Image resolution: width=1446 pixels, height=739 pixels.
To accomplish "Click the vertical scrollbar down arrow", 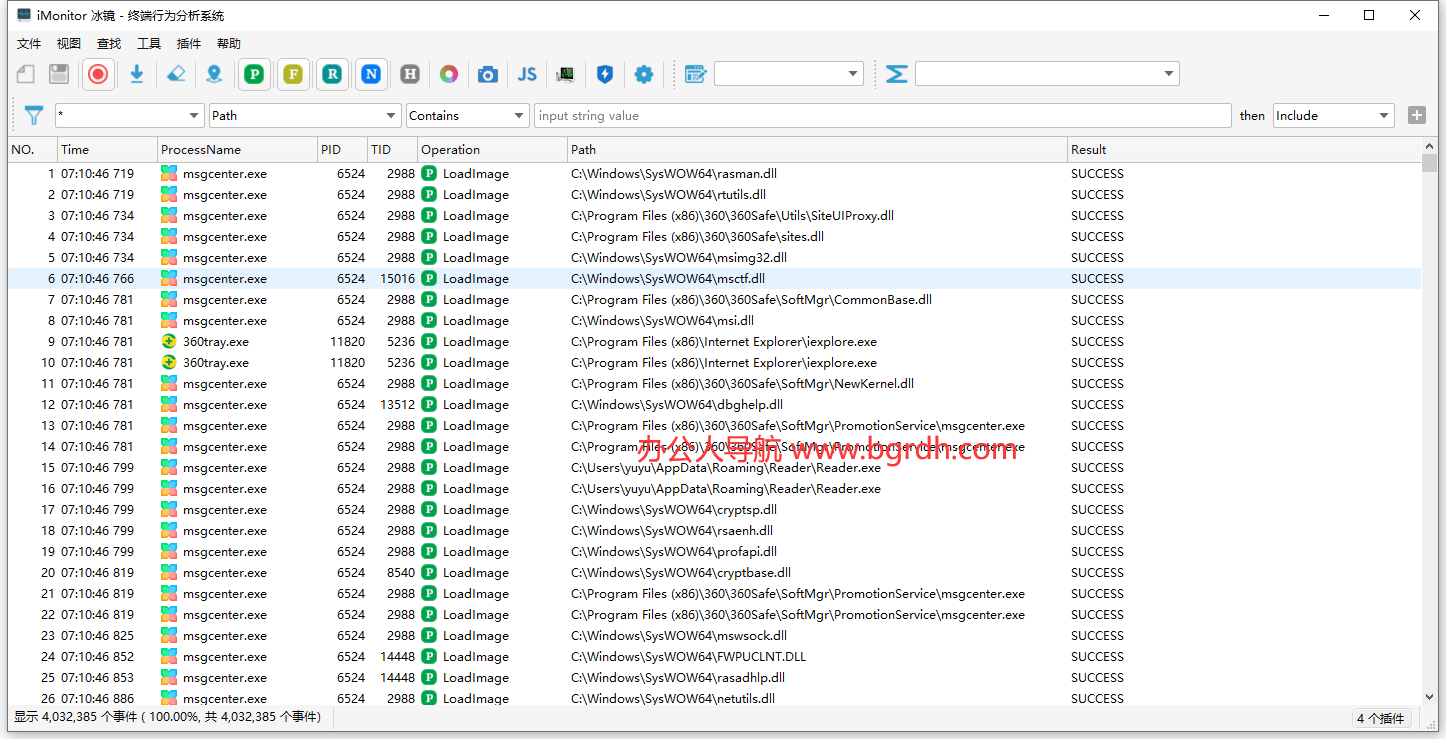I will pyautogui.click(x=1429, y=697).
